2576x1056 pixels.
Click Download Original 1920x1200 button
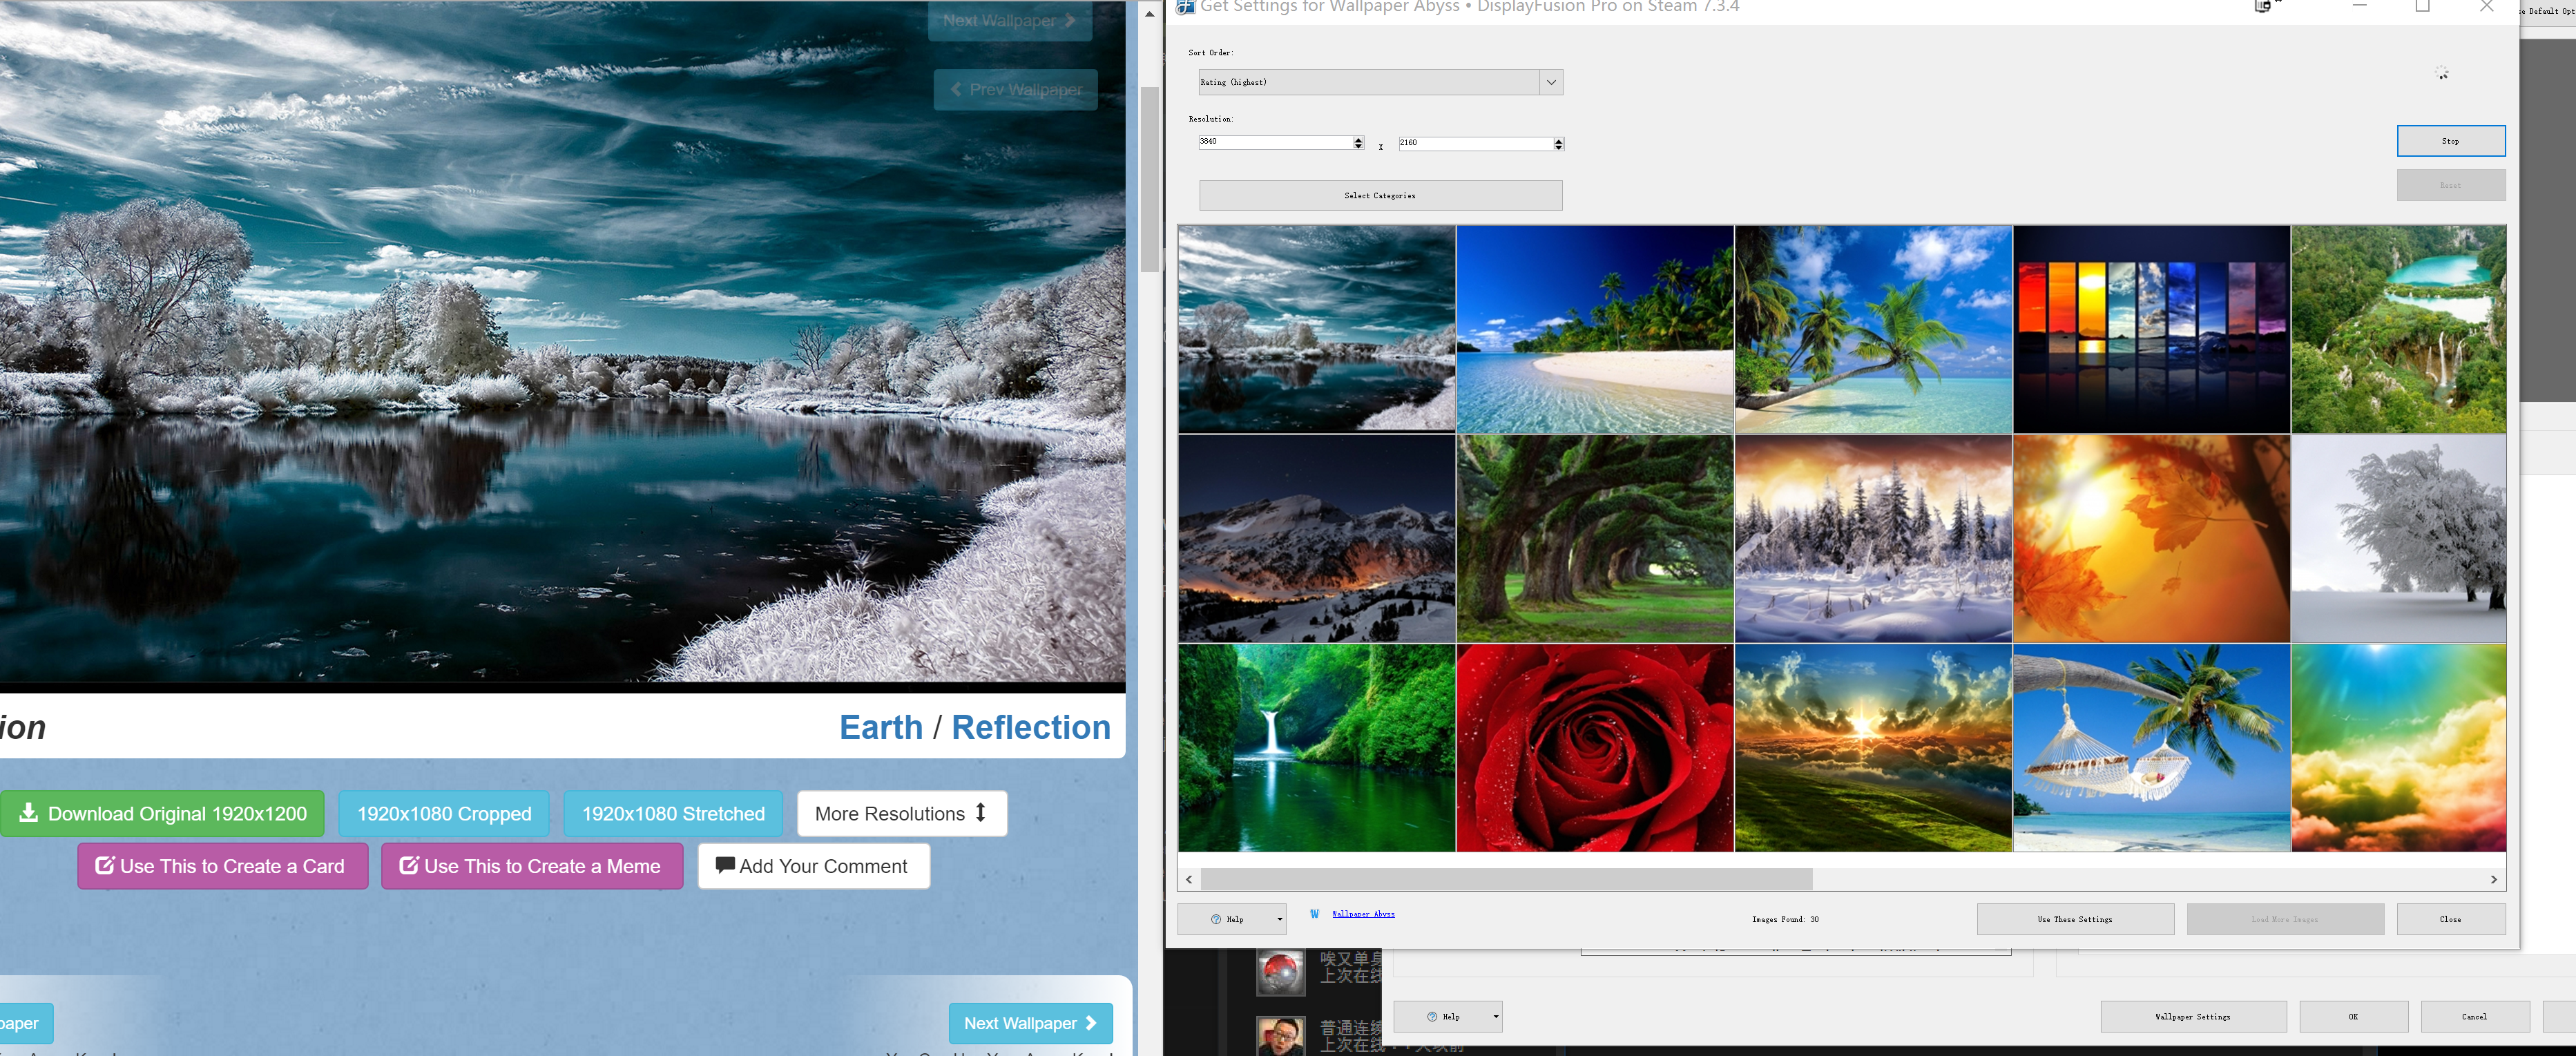(x=162, y=814)
